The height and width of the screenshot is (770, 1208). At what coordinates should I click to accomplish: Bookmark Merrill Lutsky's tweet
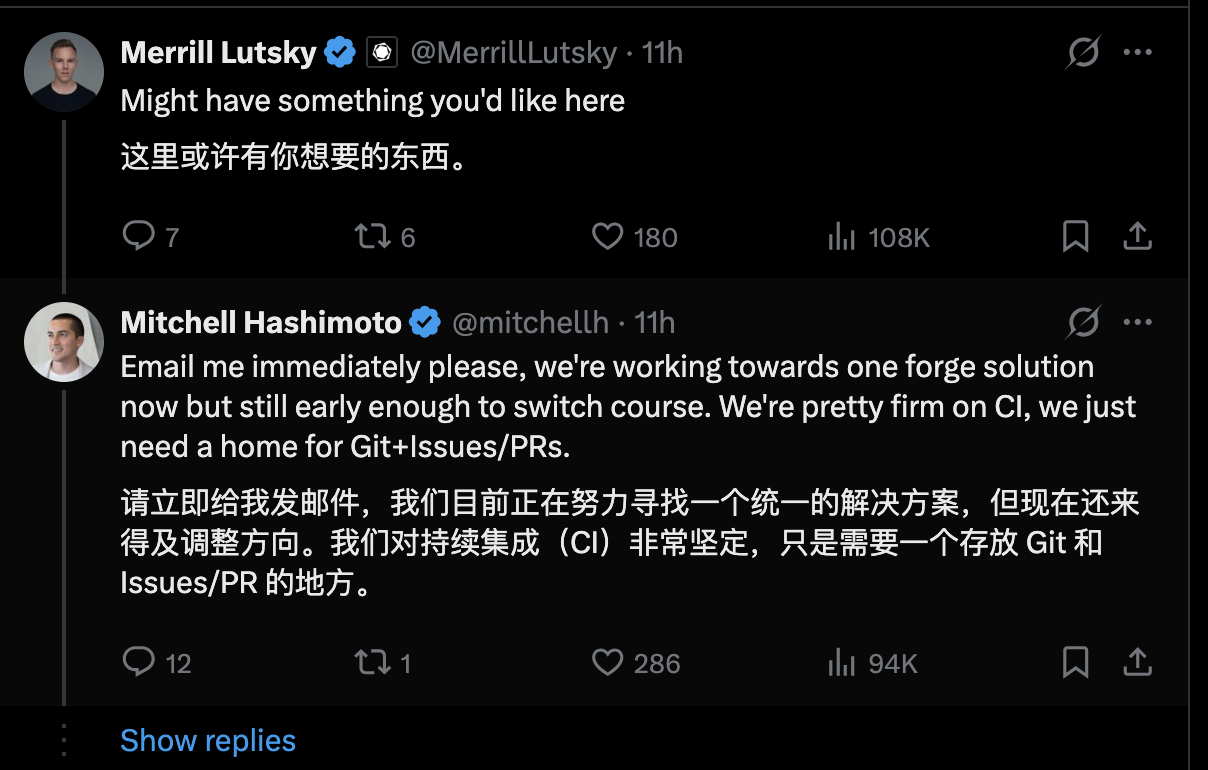click(1076, 237)
